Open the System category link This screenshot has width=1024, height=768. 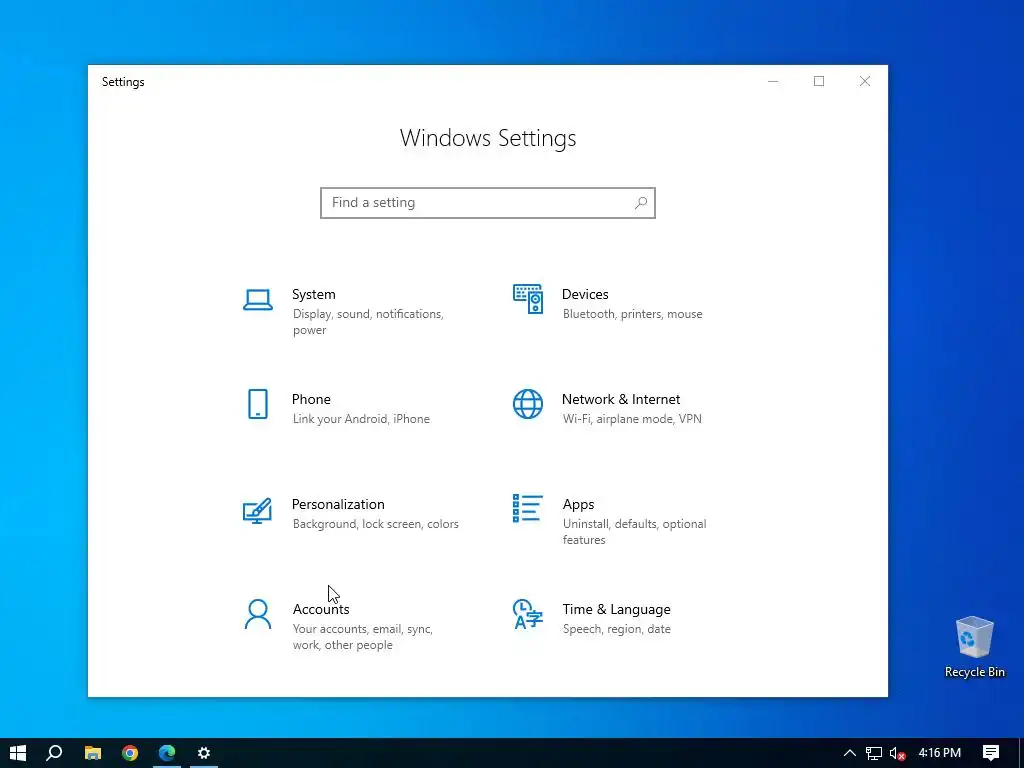coord(313,295)
